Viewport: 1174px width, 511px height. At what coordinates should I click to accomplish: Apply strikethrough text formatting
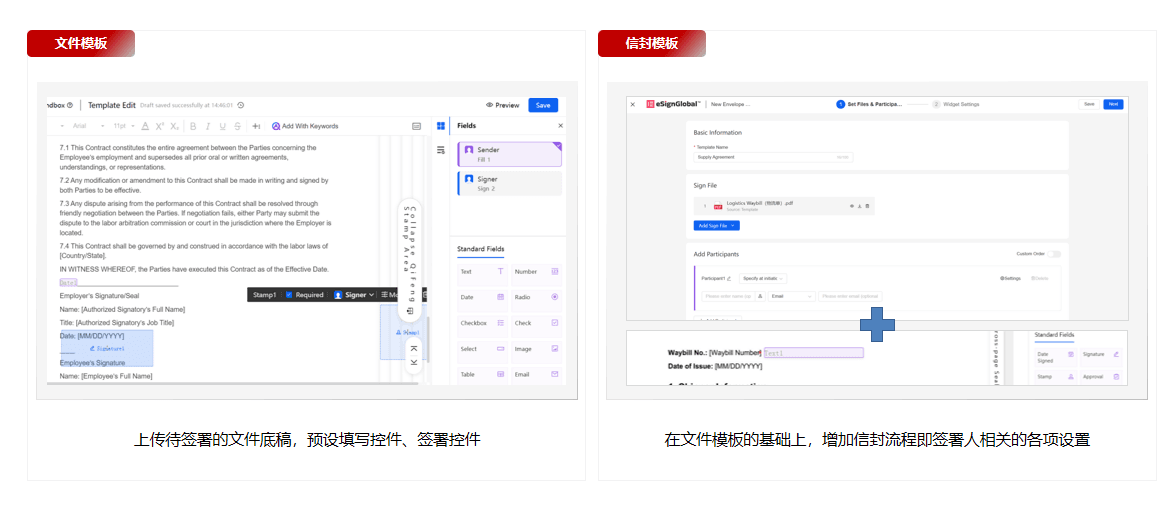(237, 126)
